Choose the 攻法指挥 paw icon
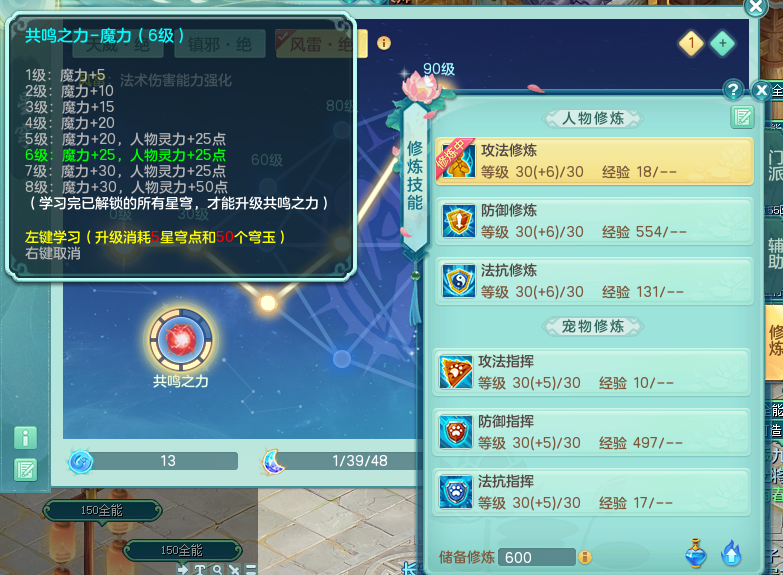 click(x=456, y=372)
